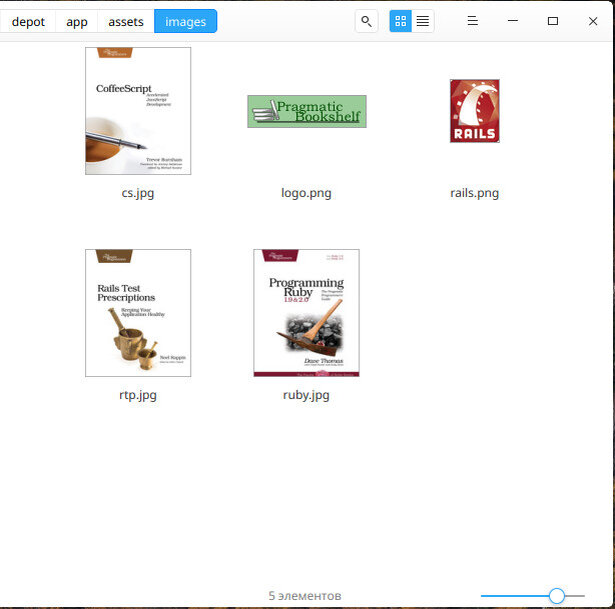This screenshot has width=615, height=609.
Task: Click the rails.png file name
Action: click(x=475, y=193)
